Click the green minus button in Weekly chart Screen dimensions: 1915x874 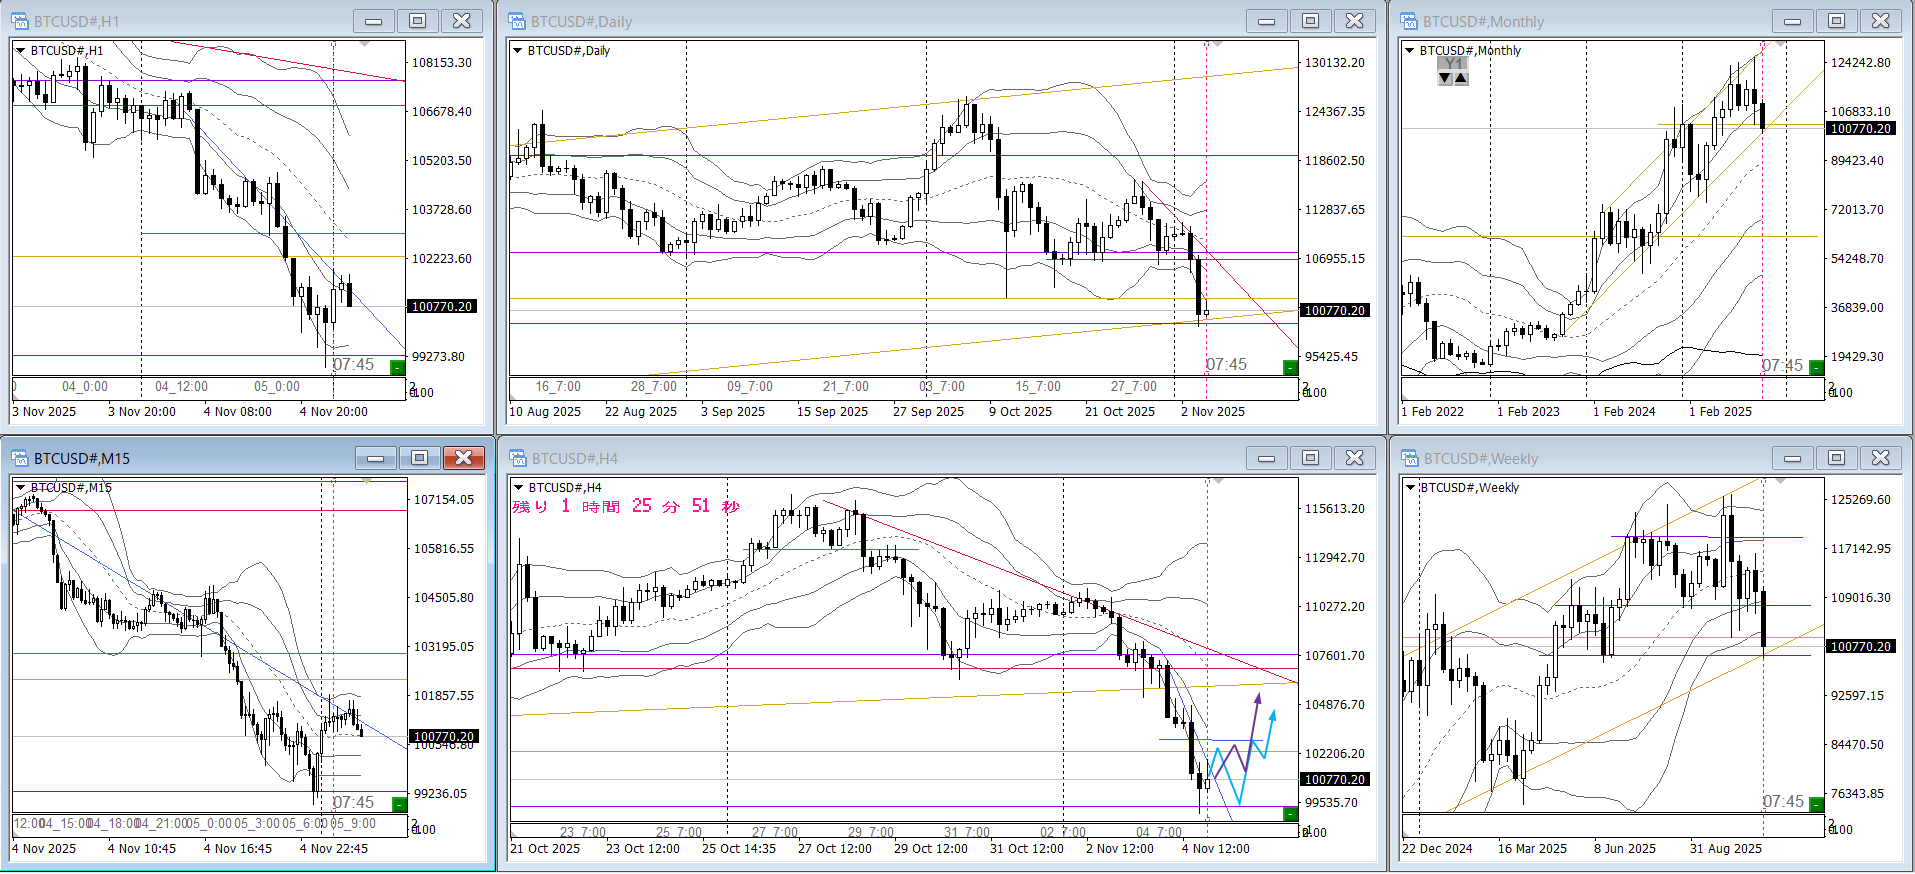tap(1816, 804)
